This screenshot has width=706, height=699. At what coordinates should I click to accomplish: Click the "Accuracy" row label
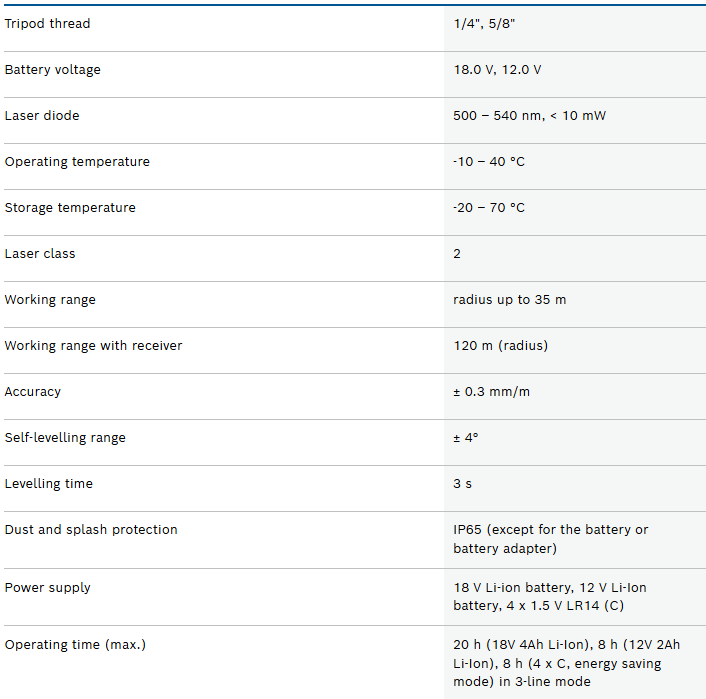[33, 391]
